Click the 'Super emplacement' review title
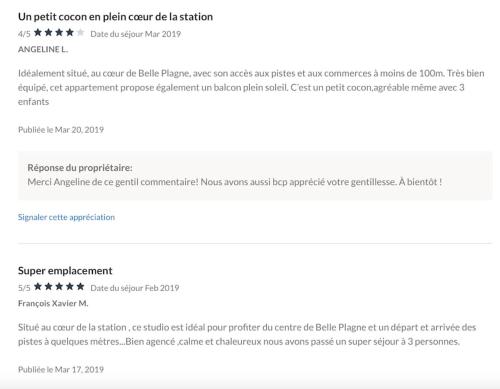 point(65,271)
